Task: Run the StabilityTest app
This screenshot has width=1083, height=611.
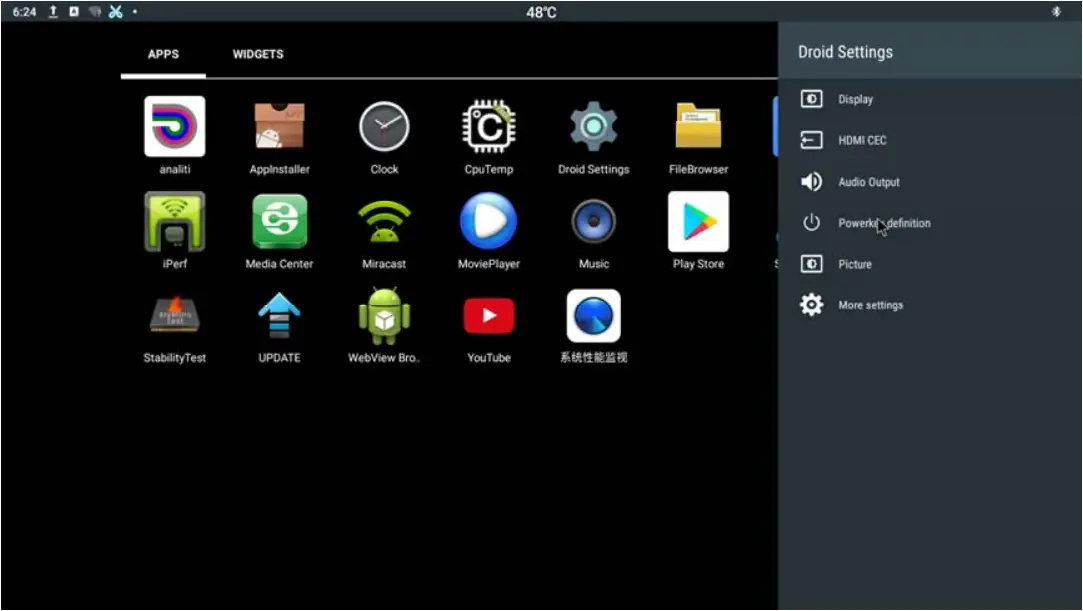Action: 174,314
